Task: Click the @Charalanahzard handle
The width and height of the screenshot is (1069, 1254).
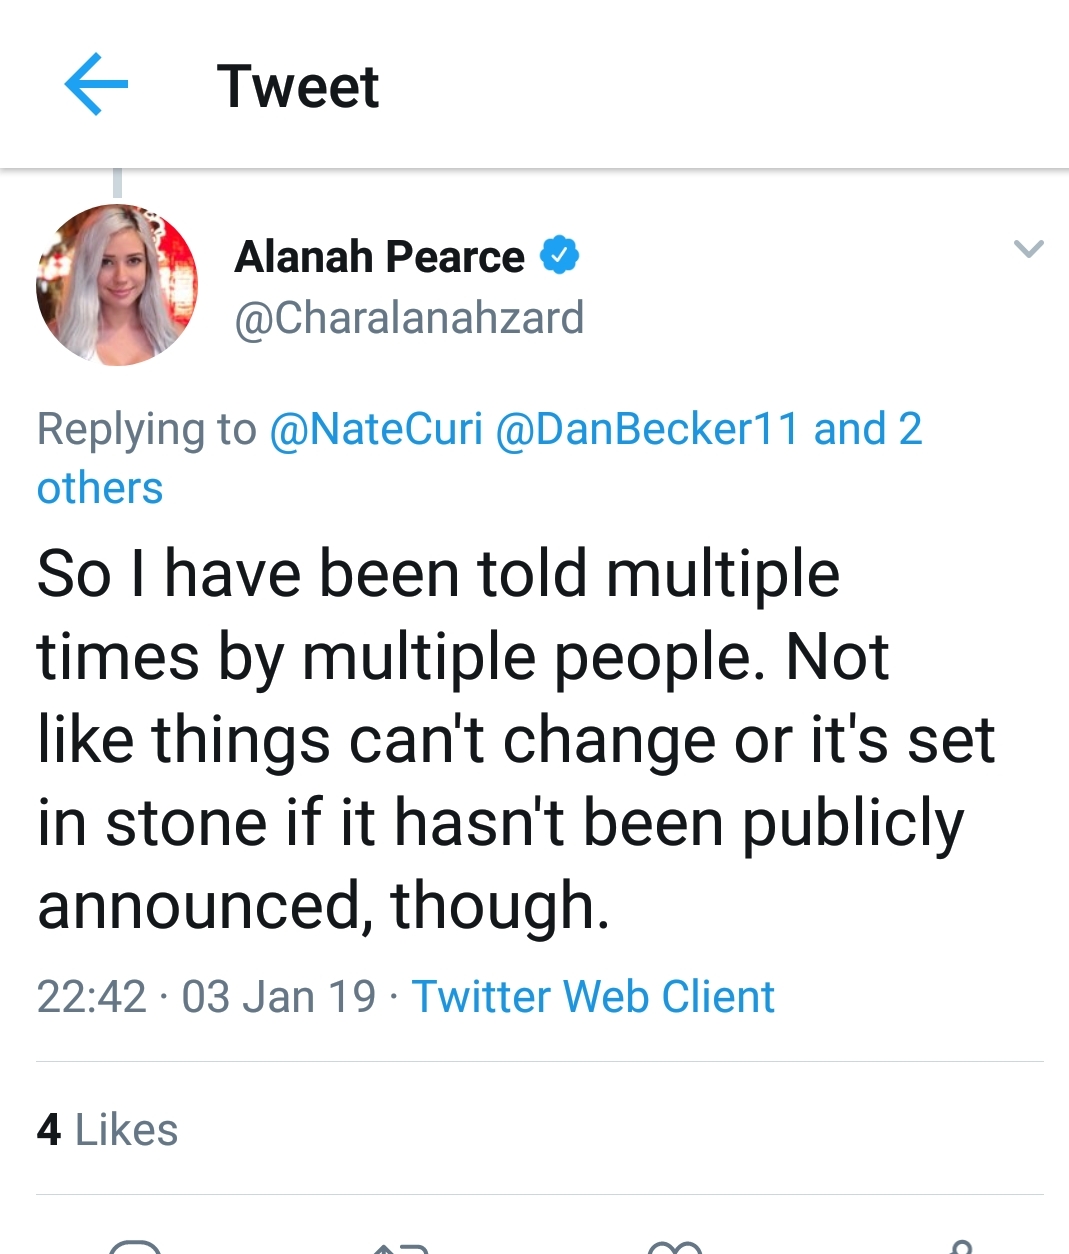Action: coord(409,318)
